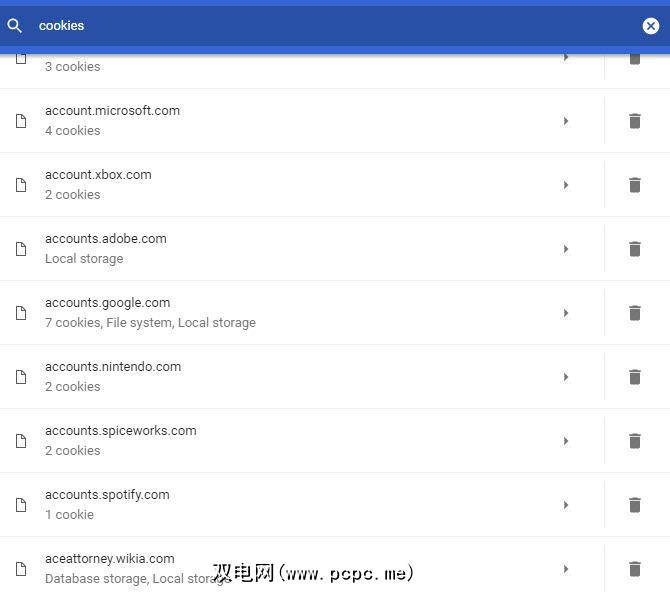Image resolution: width=670 pixels, height=596 pixels.
Task: Click the file icon beside account.xbox.com
Action: [x=21, y=185]
